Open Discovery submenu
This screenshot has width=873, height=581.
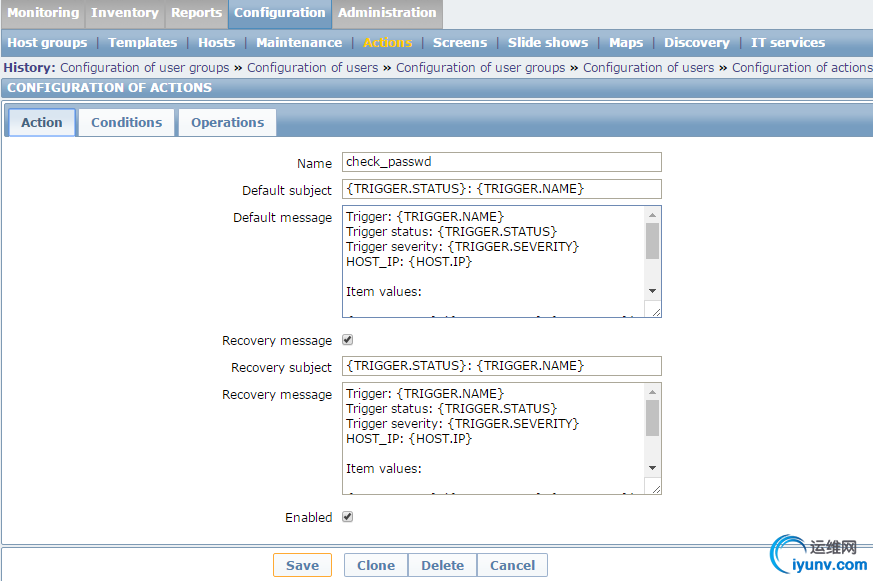697,43
